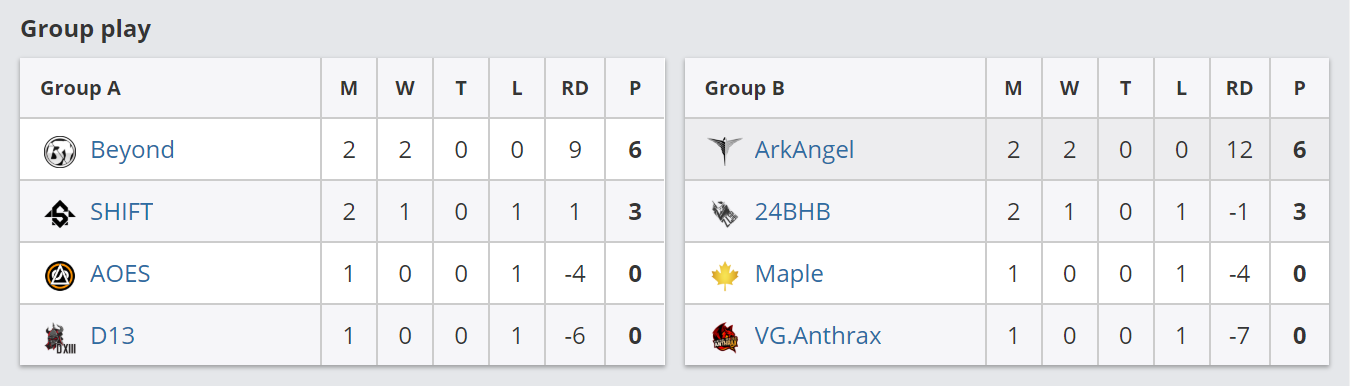
Task: Click the Maple leaf logo icon
Action: pyautogui.click(x=724, y=275)
